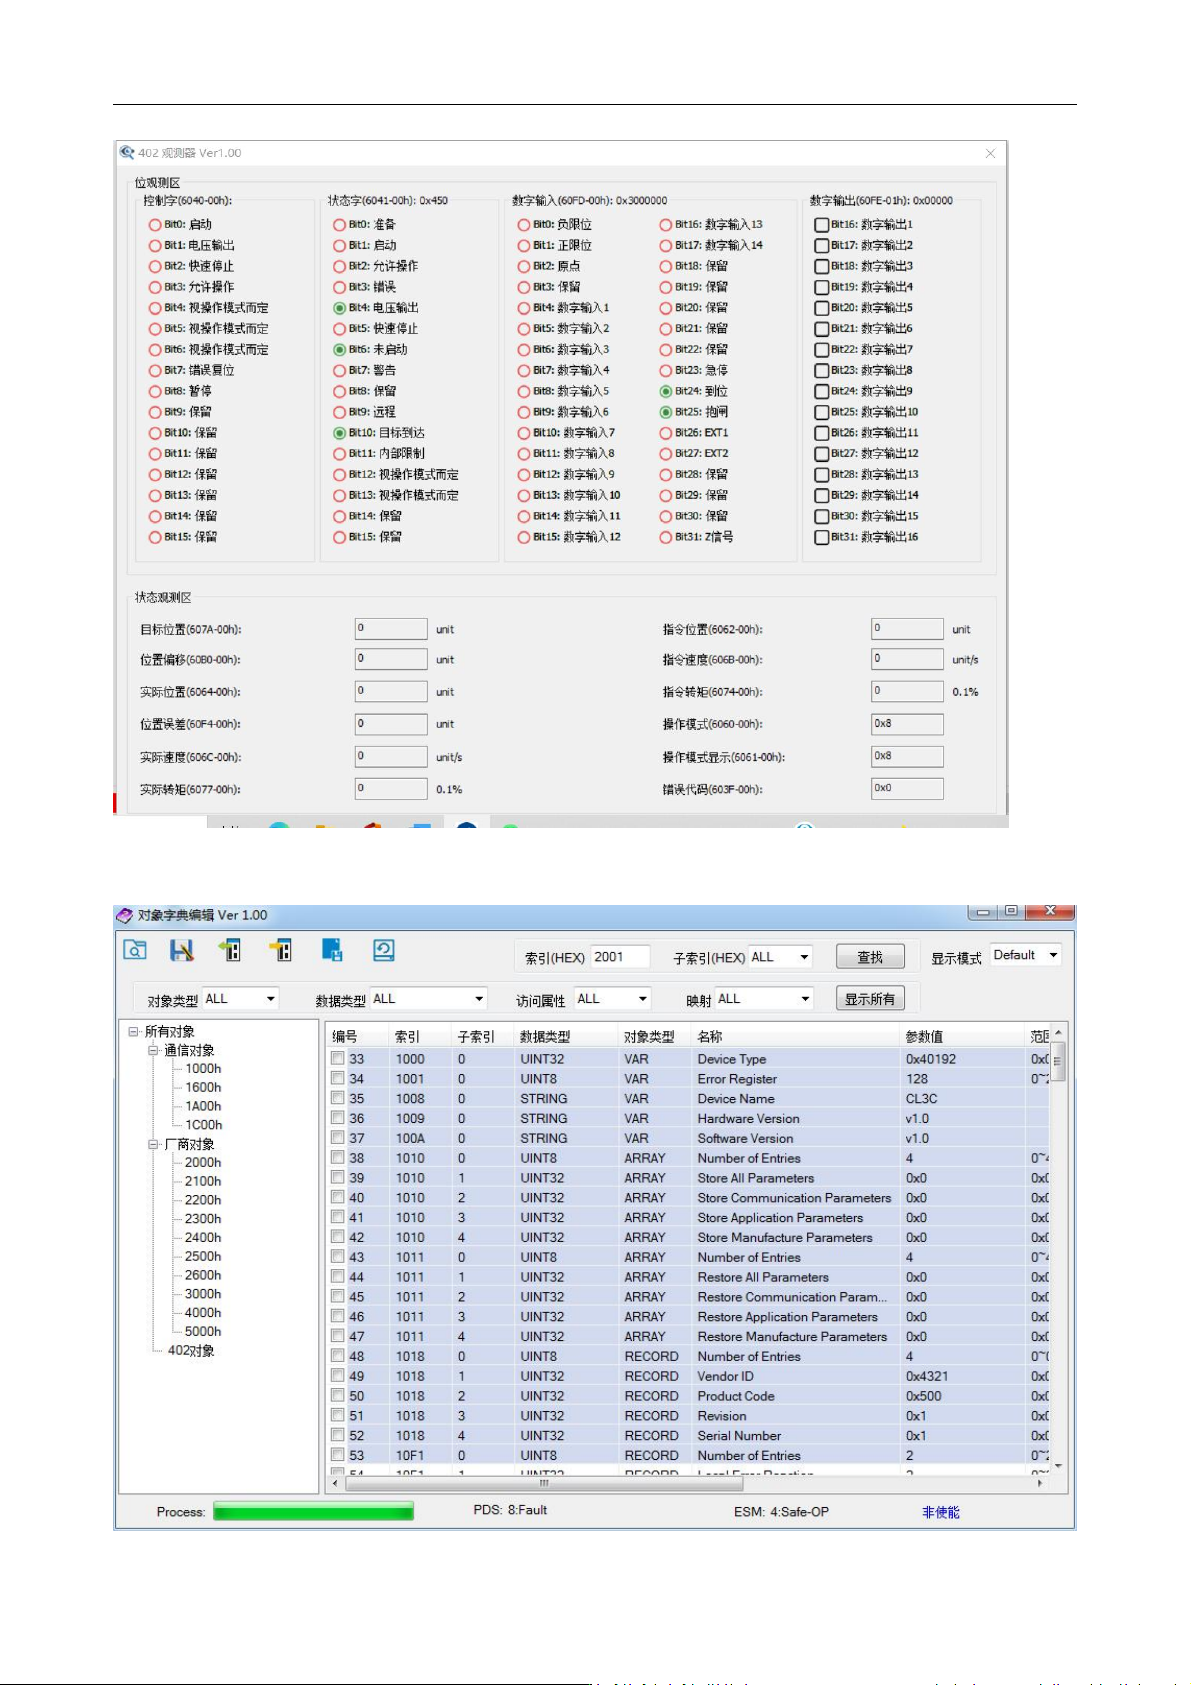Click the Serial Number name cell
The image size is (1191, 1685).
pyautogui.click(x=739, y=1435)
